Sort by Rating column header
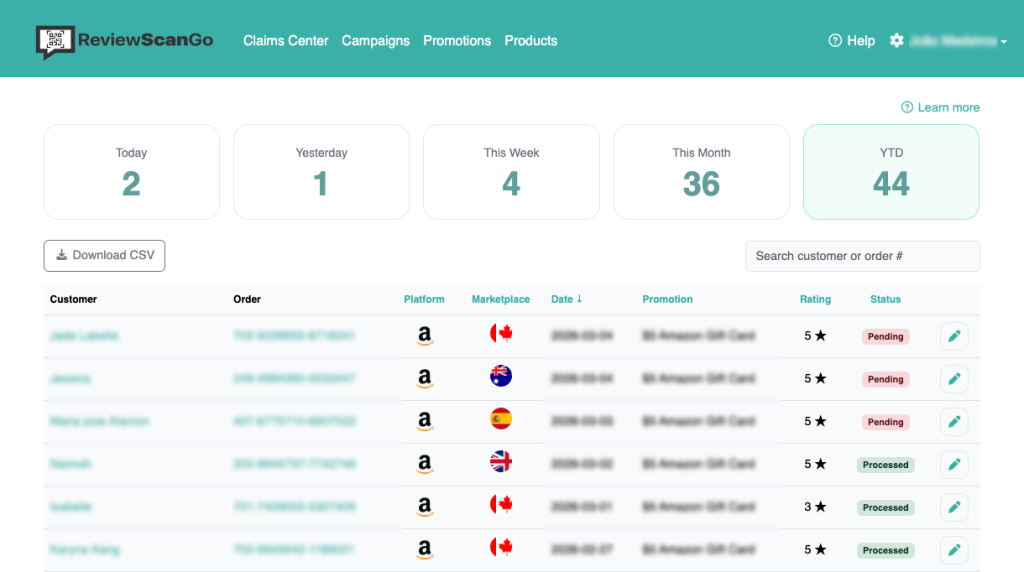This screenshot has height=572, width=1024. tap(815, 299)
